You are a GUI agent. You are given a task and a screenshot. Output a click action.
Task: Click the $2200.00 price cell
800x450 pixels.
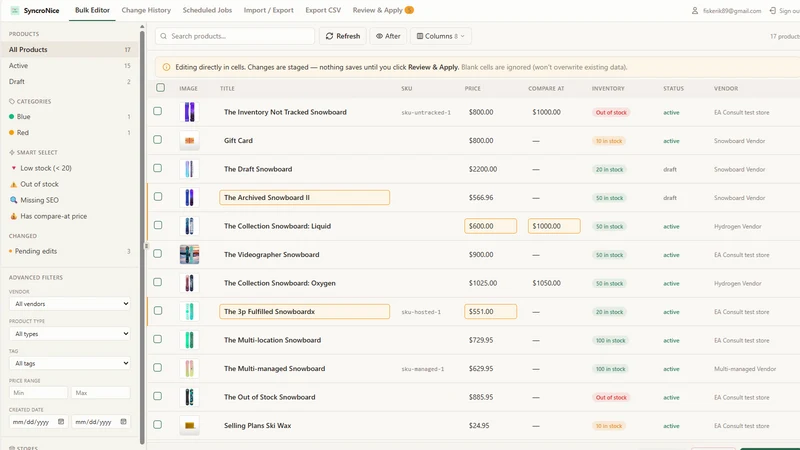click(483, 169)
